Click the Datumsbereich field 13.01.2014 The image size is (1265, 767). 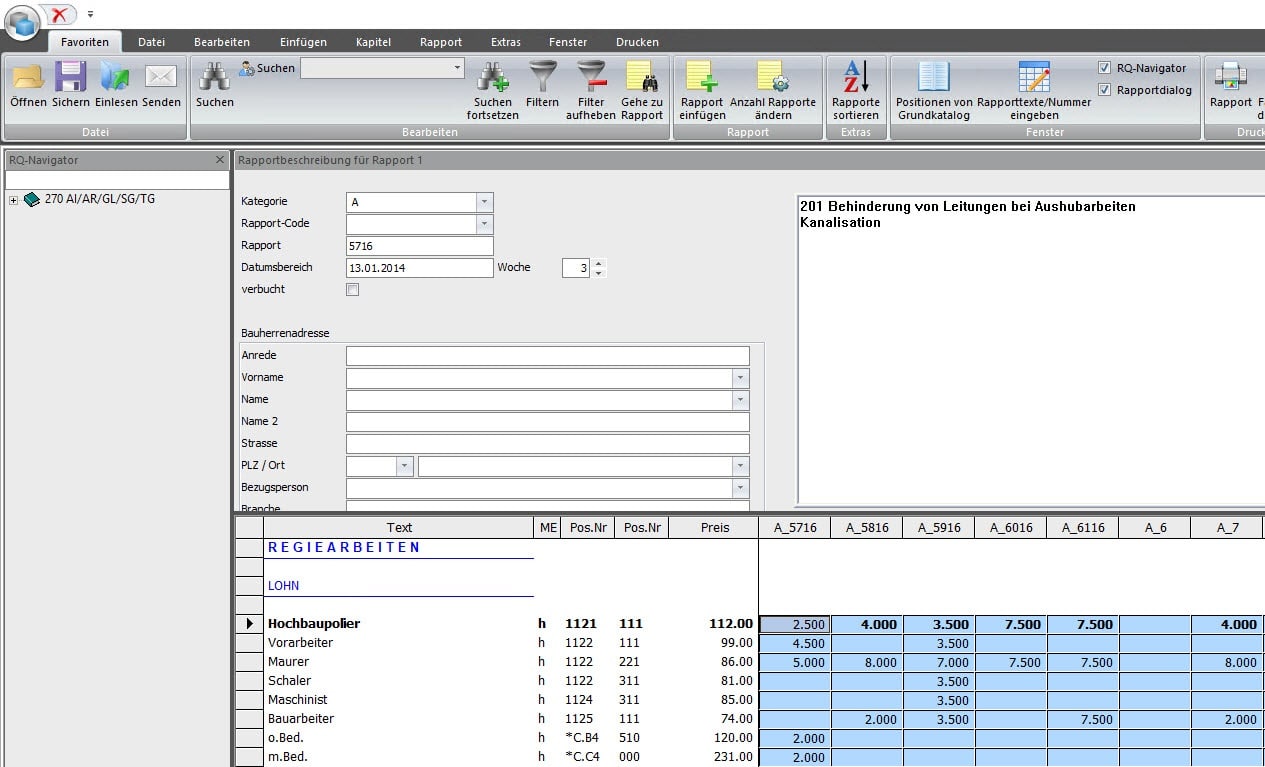[x=420, y=268]
